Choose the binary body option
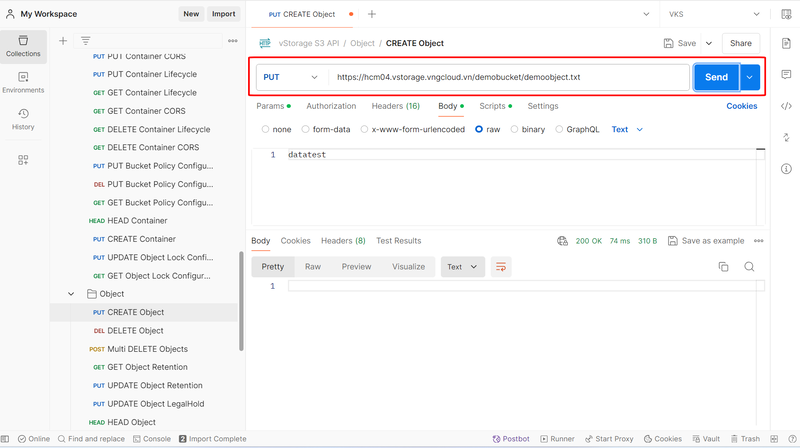 [x=515, y=129]
